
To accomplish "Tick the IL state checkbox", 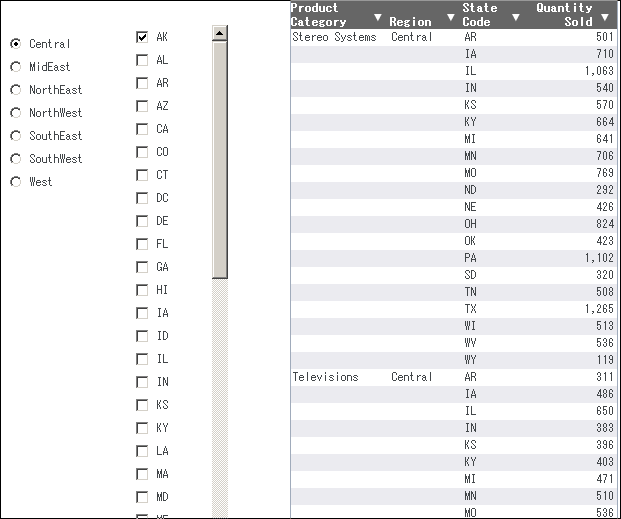I will point(142,359).
